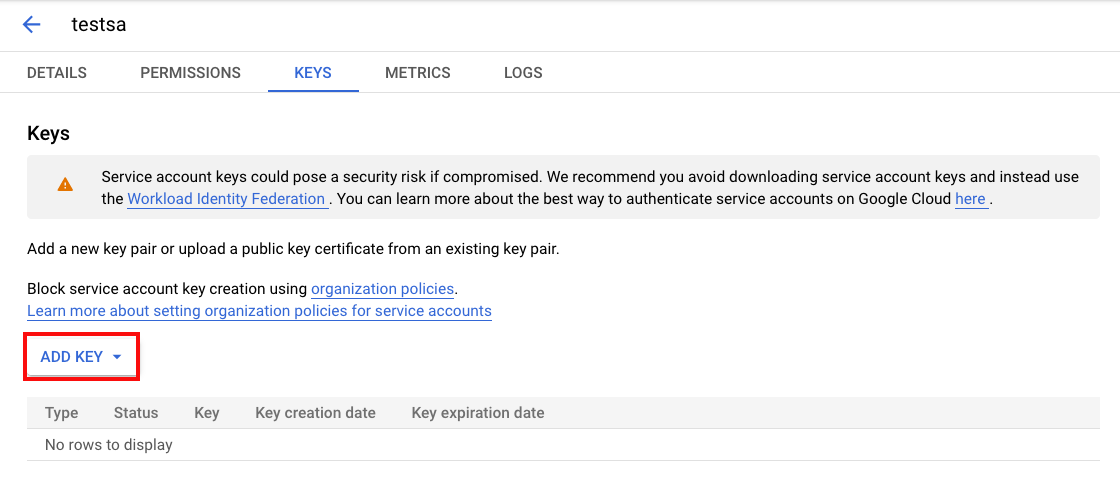Click the back arrow icon

coord(32,25)
